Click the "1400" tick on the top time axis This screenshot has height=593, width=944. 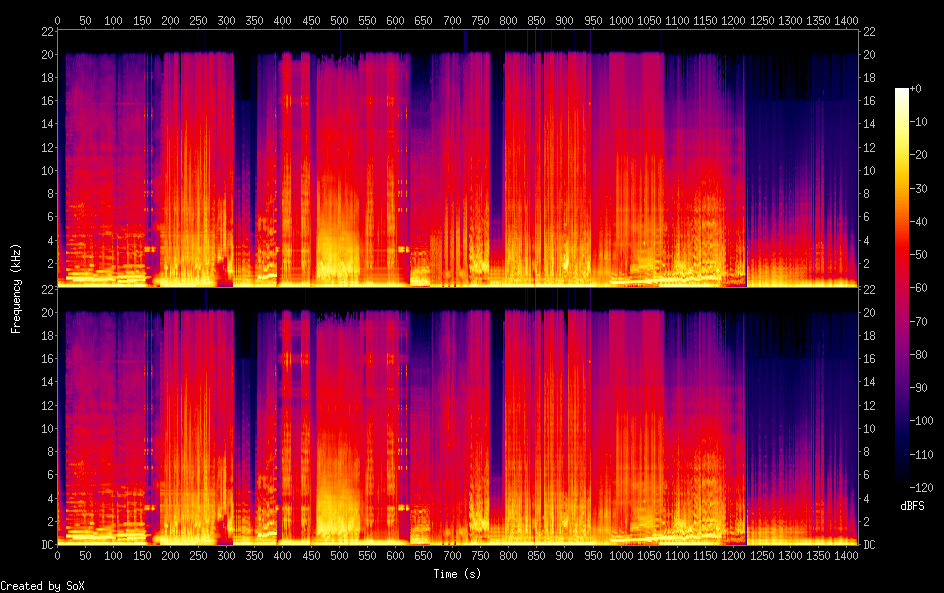(846, 20)
